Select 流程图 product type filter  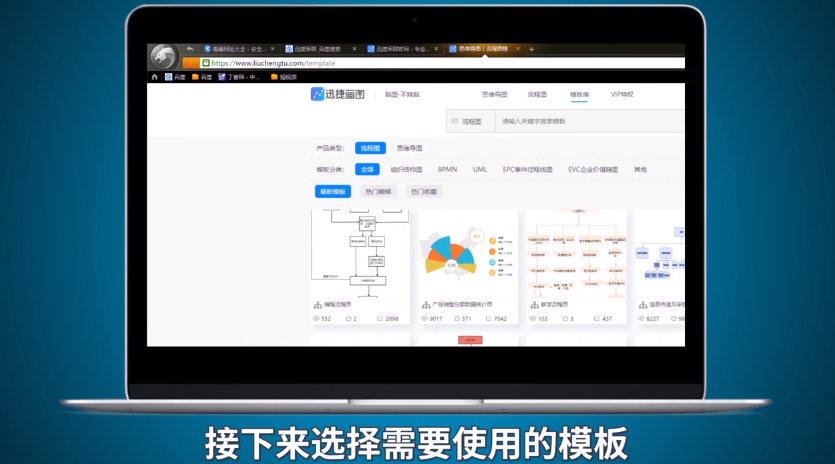click(x=370, y=148)
